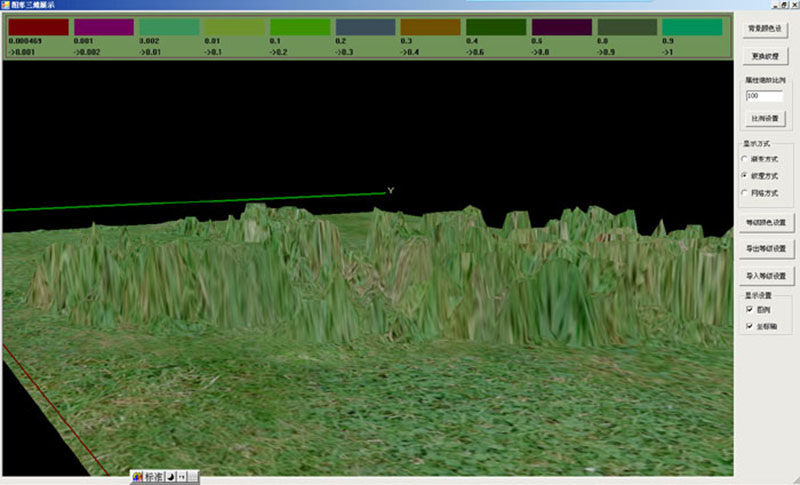800x485 pixels.
Task: Click the IME logo icon on floating bar
Action: point(137,477)
